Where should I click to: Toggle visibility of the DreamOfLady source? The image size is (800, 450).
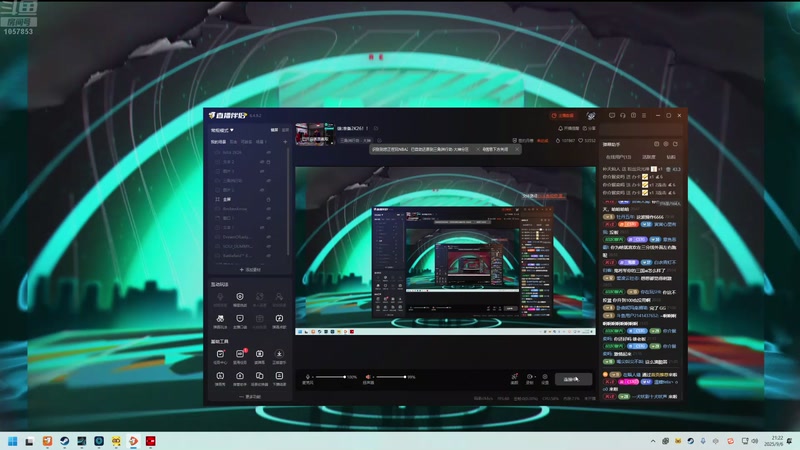click(x=268, y=237)
